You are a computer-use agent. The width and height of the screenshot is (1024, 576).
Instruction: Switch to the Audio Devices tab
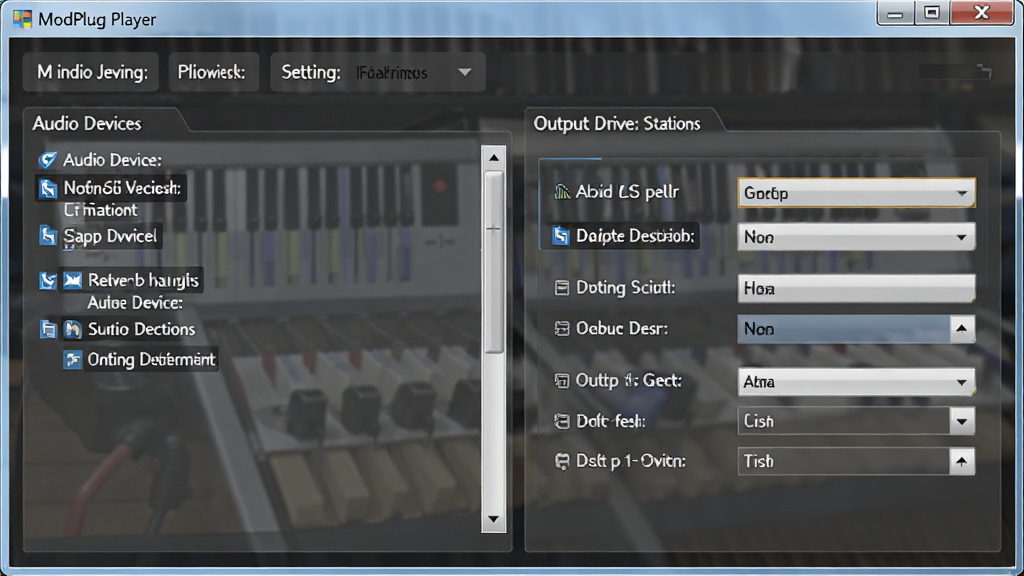(x=87, y=123)
